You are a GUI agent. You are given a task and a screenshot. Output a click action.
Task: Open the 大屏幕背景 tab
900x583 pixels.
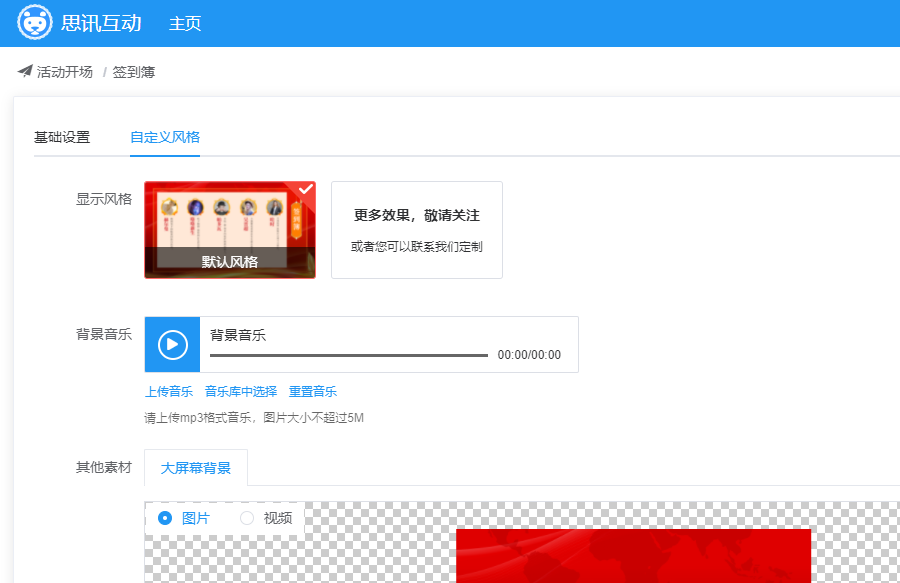[x=196, y=468]
